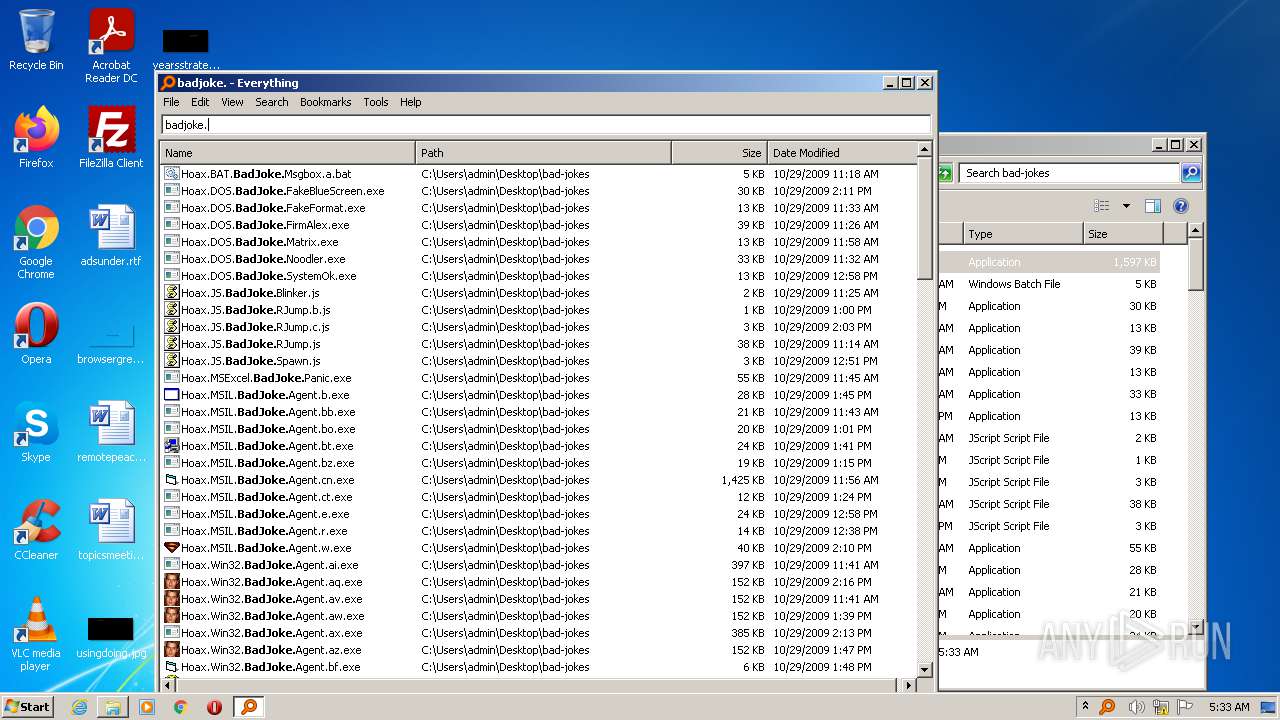Click icon of Hoax.JS.BadJoke.Blinker.js file

point(171,293)
